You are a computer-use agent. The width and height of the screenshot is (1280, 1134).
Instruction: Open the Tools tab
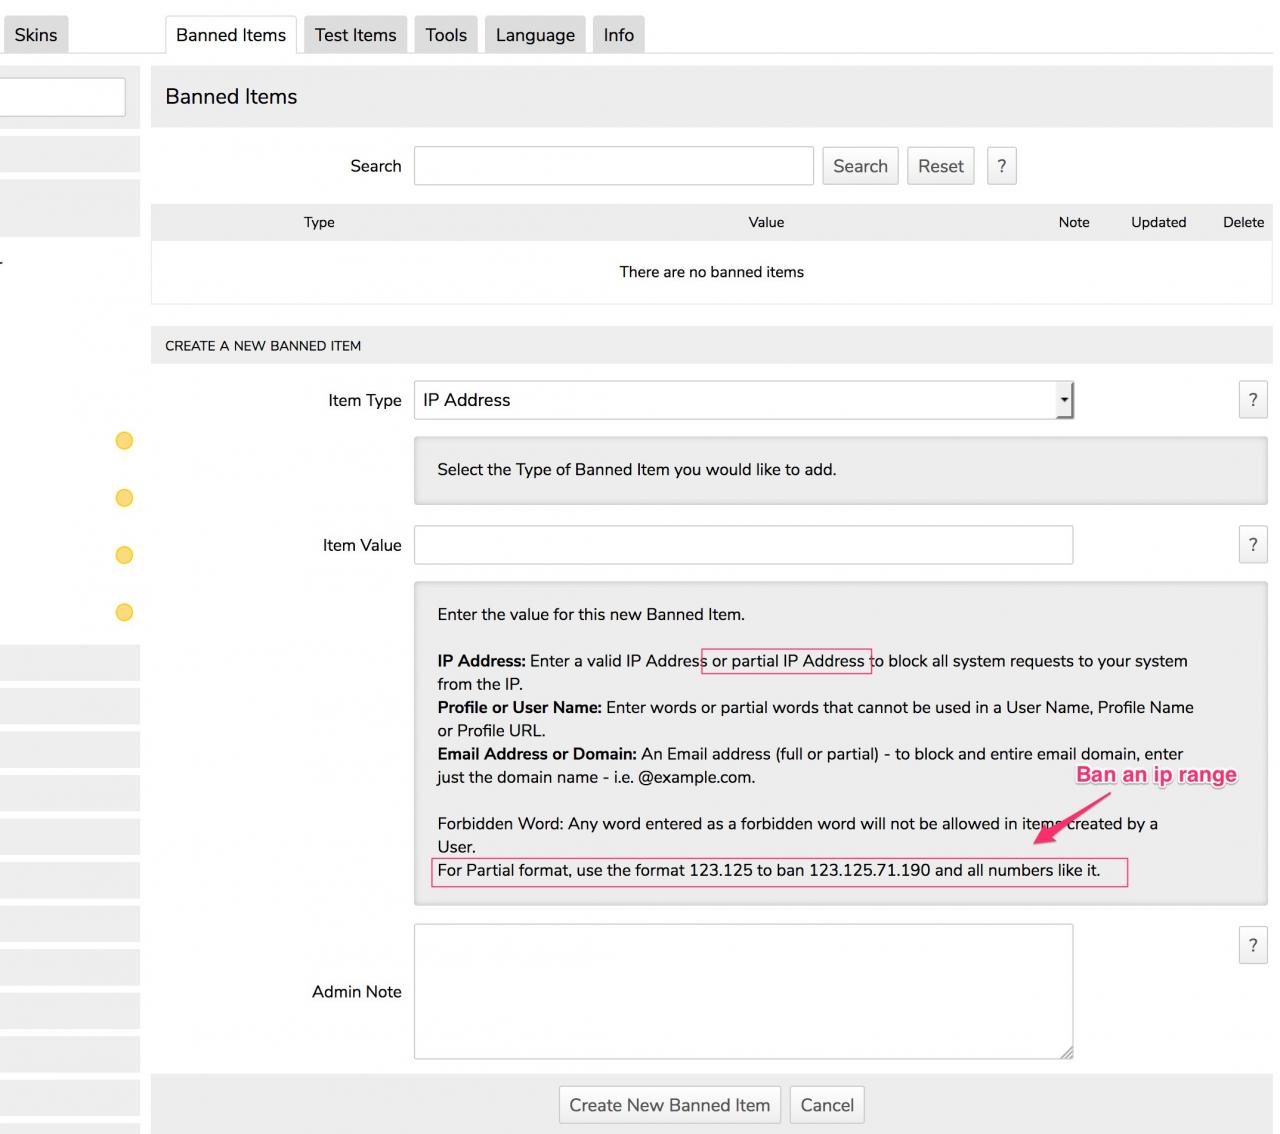click(446, 35)
